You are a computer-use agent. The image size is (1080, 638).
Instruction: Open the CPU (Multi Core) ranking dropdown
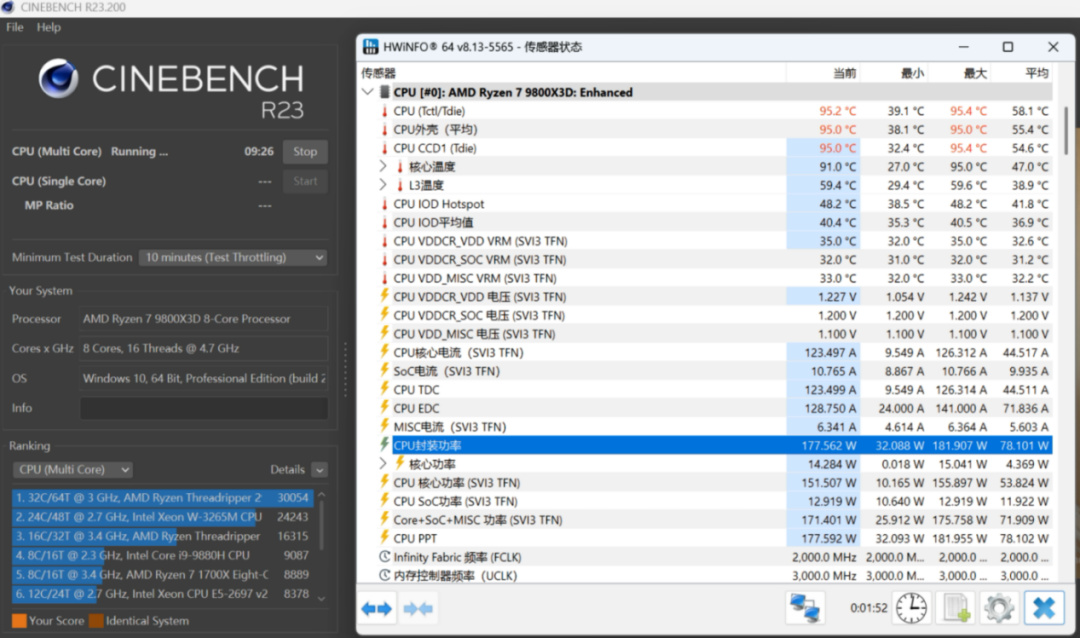point(72,469)
